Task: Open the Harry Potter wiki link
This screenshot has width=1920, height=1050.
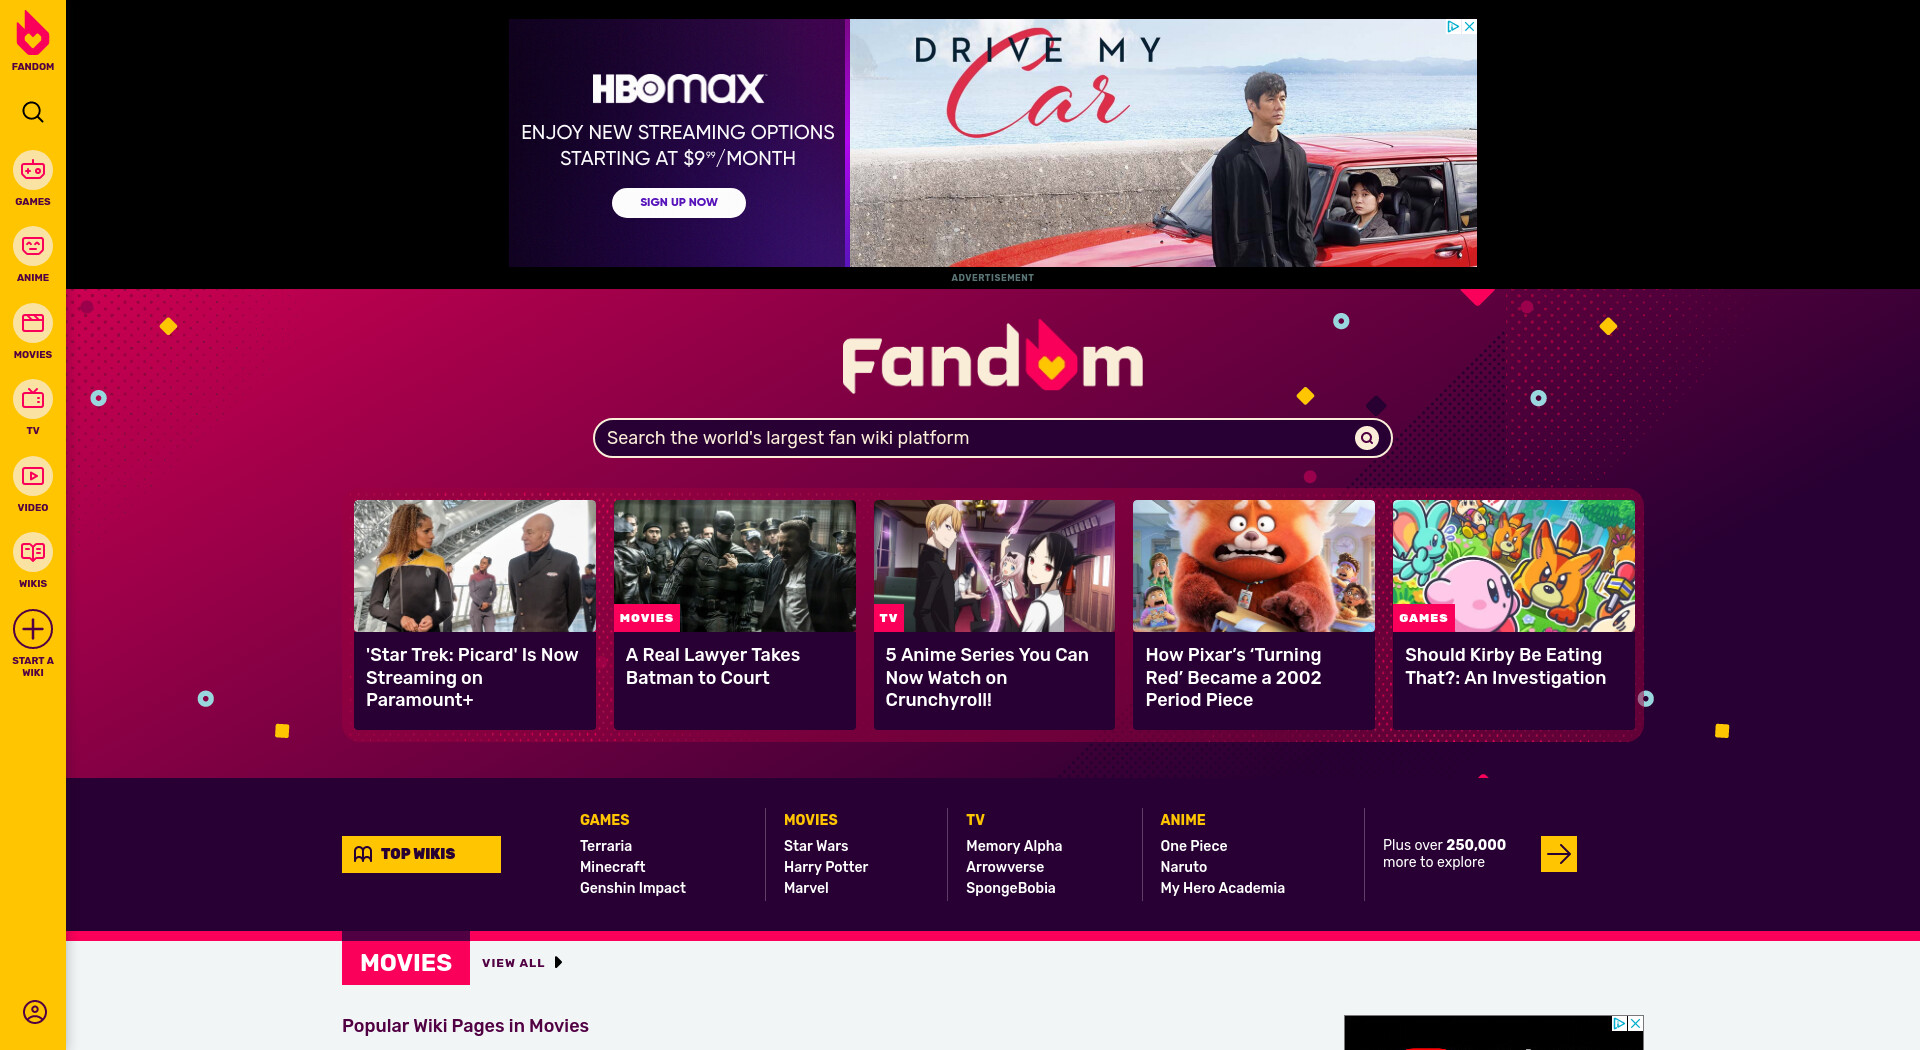Action: pos(825,867)
